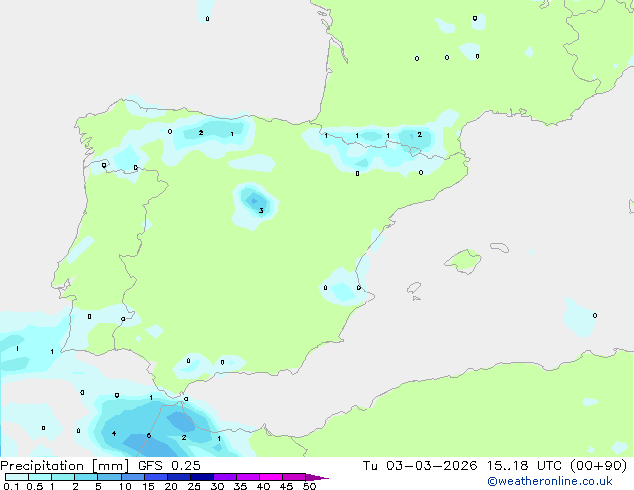This screenshot has height=490, width=634.
Task: Pick the 45–50 mm legend swatch
Action: click(x=294, y=477)
